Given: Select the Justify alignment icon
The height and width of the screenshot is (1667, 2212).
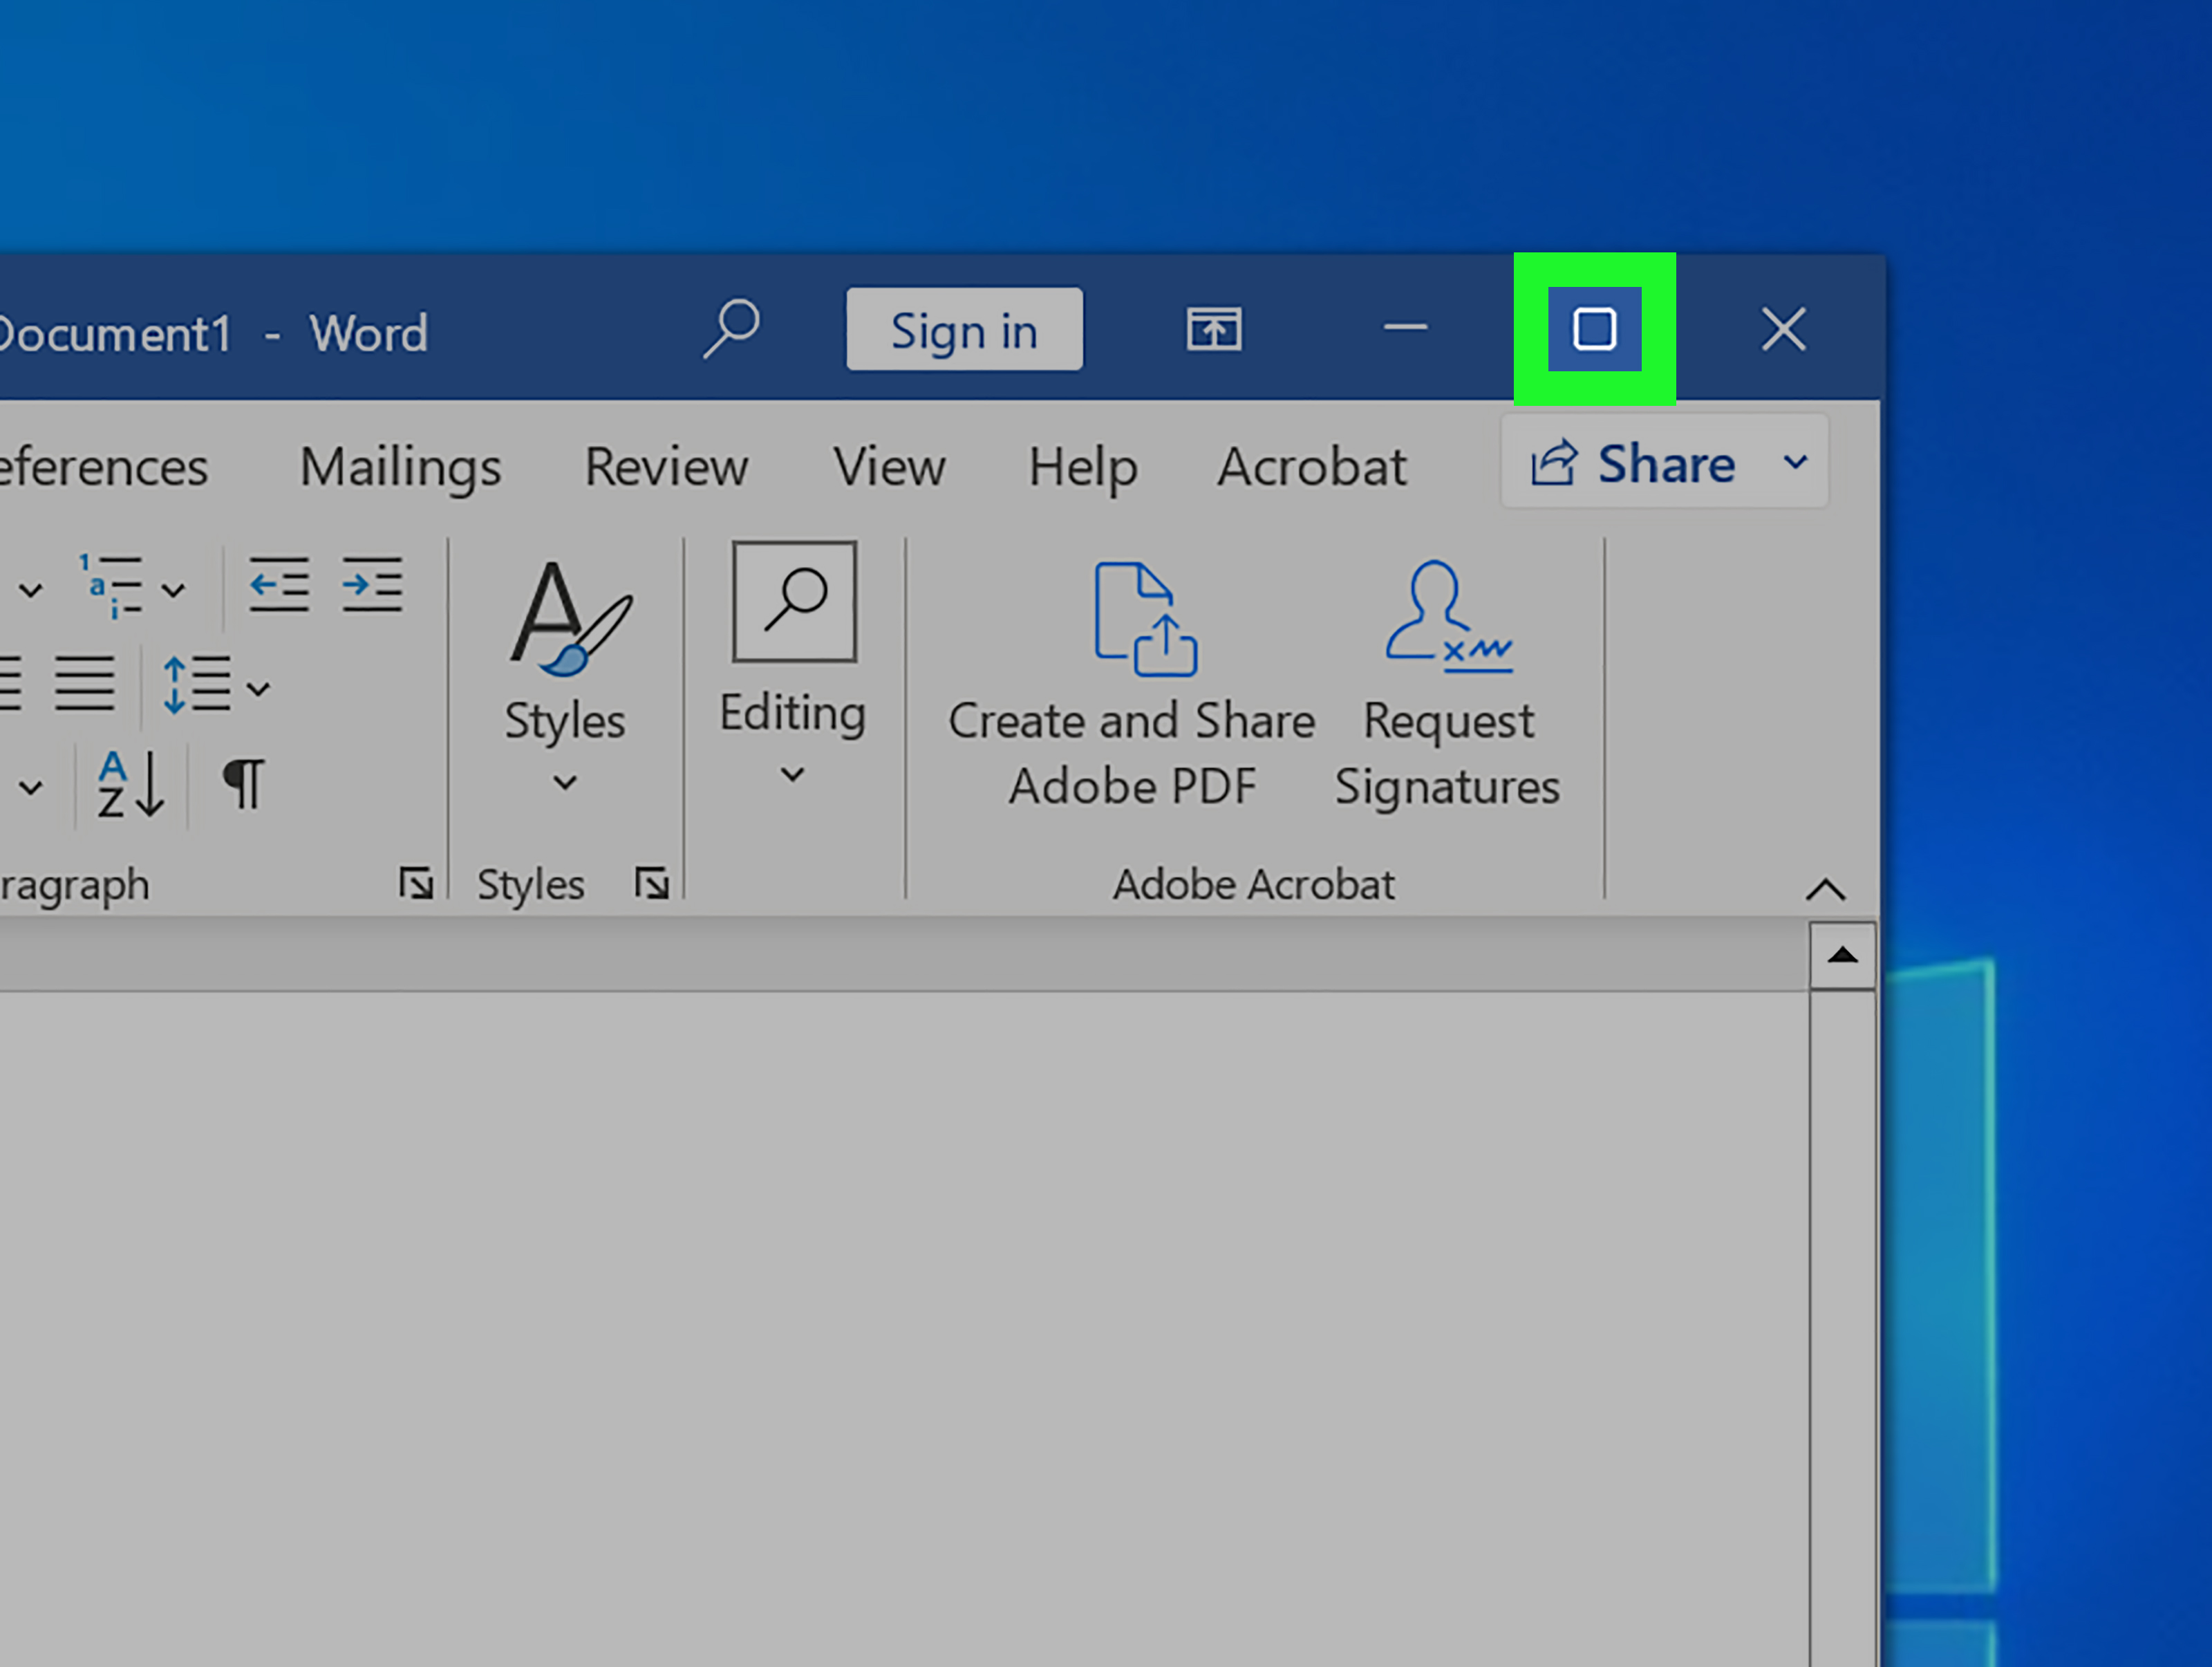Looking at the screenshot, I should [x=85, y=683].
